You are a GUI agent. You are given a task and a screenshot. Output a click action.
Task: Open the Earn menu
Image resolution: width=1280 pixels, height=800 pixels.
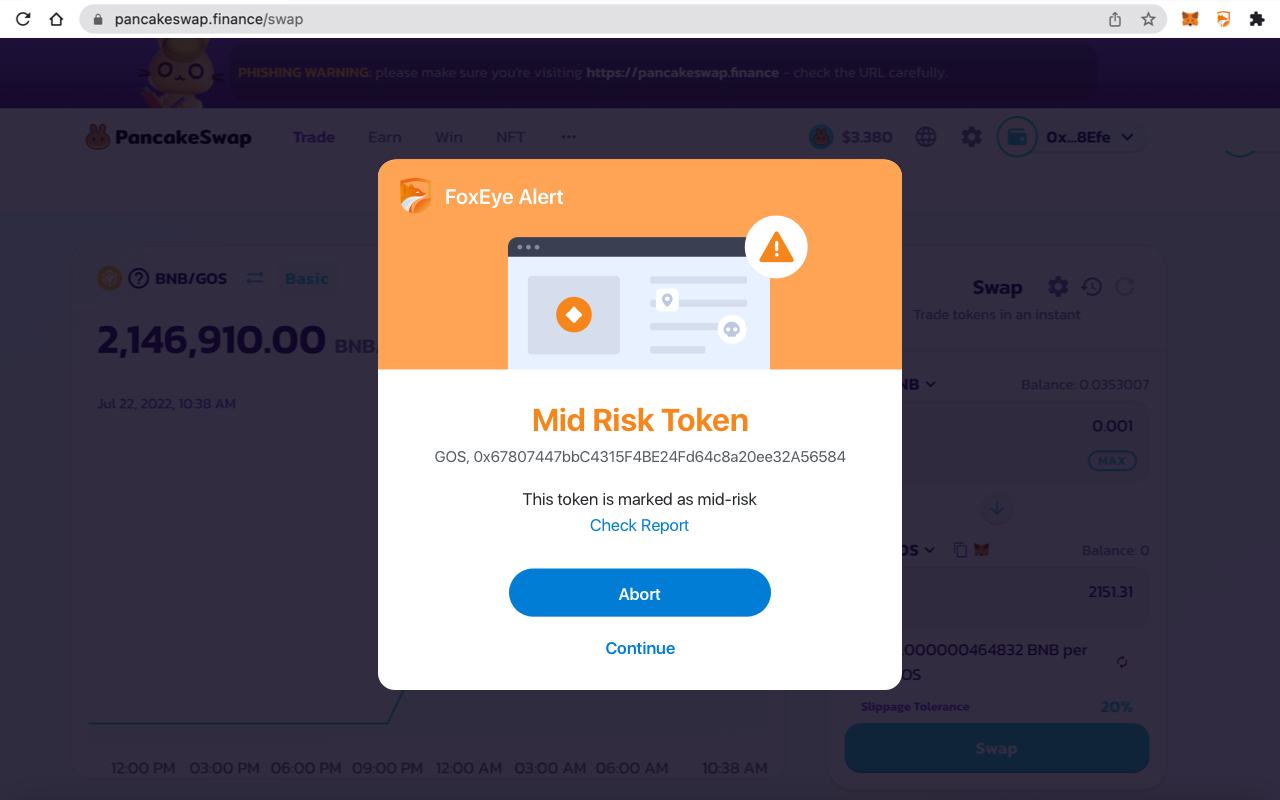pyautogui.click(x=384, y=137)
